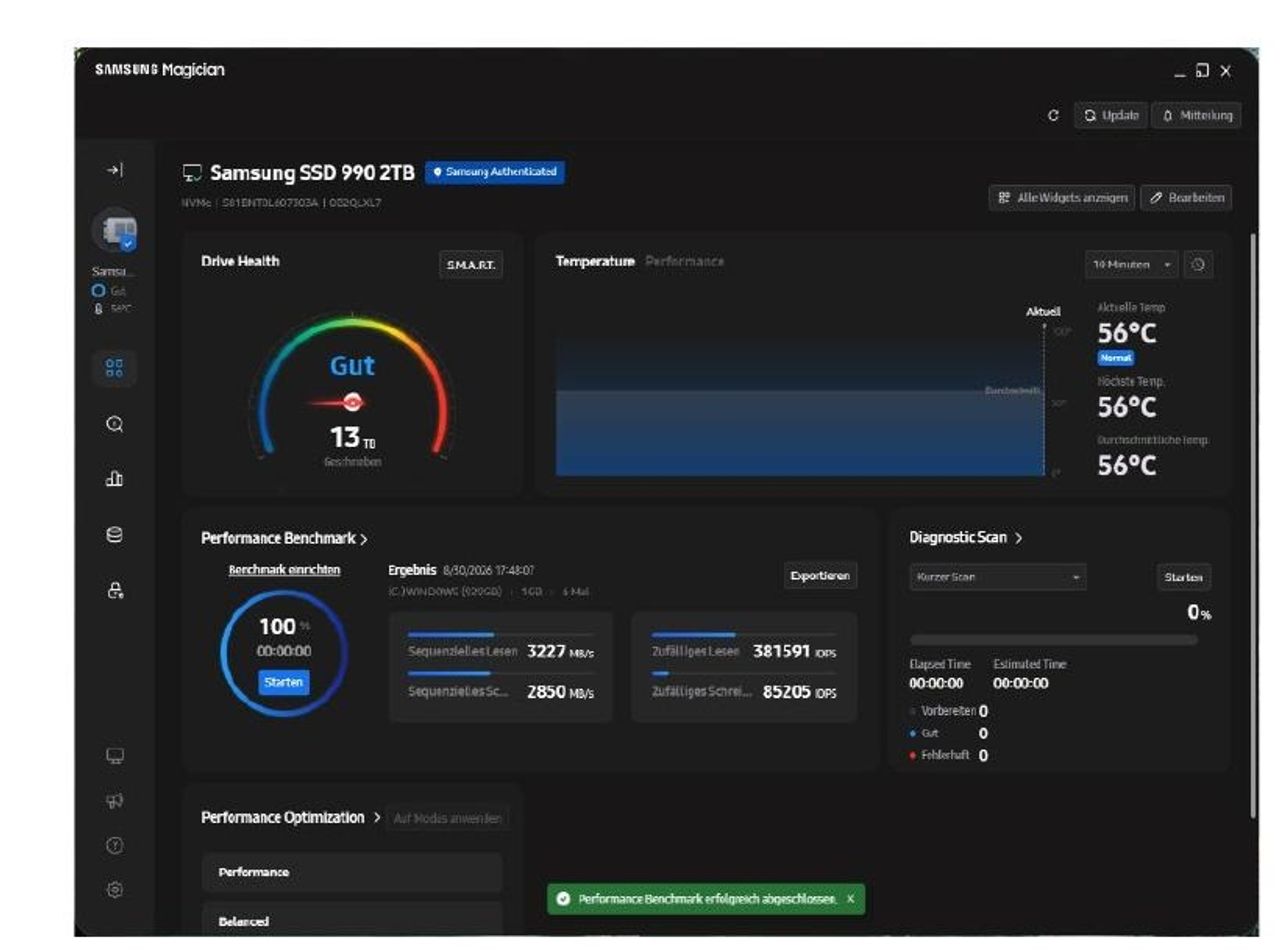
Task: Switch to the Performance tab next to Temperature
Action: pyautogui.click(x=684, y=261)
